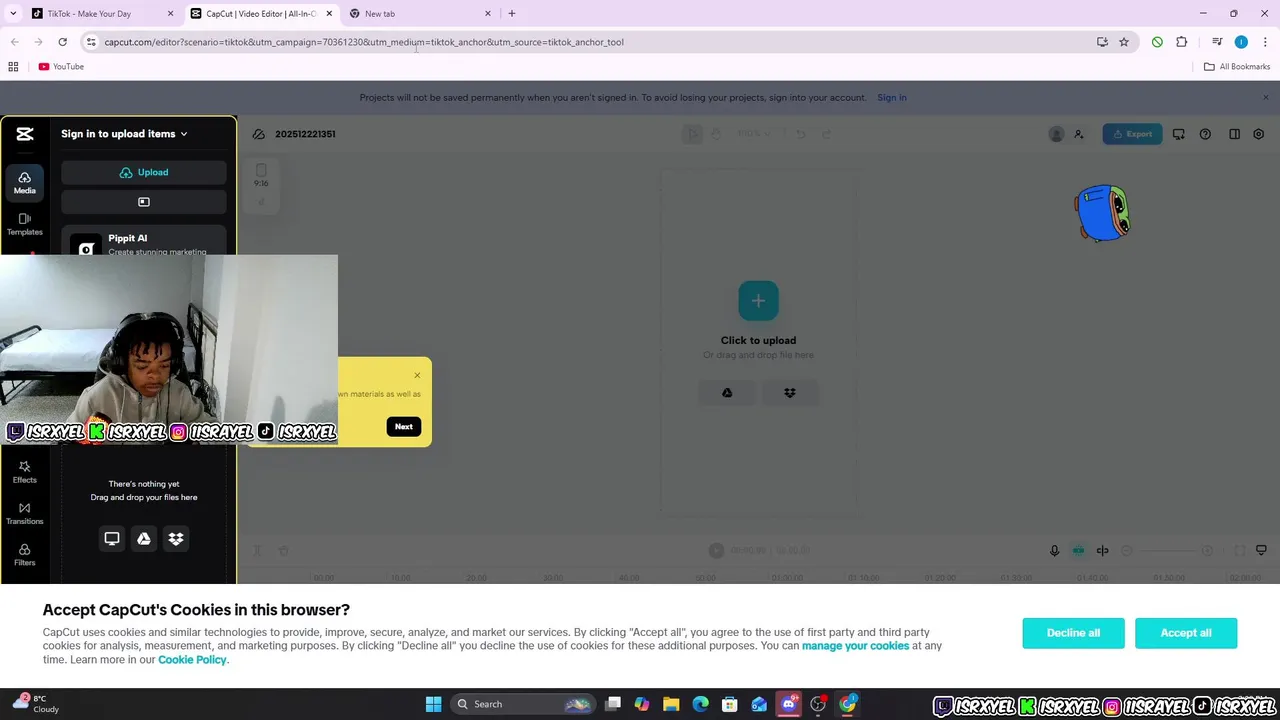
Task: Open the help question mark icon
Action: [x=1205, y=134]
